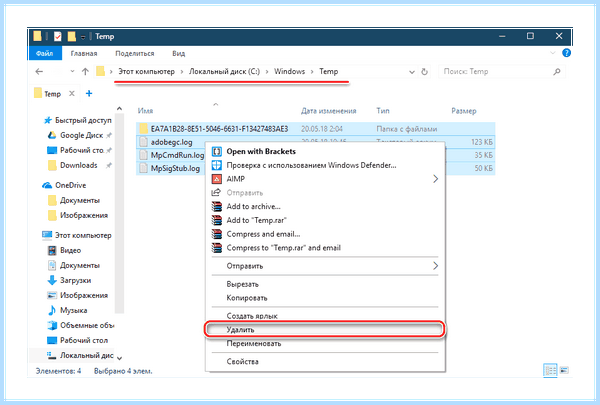Screen dimensions: 600x405
Task: Open the Поделиться ribbon tab
Action: (135, 53)
